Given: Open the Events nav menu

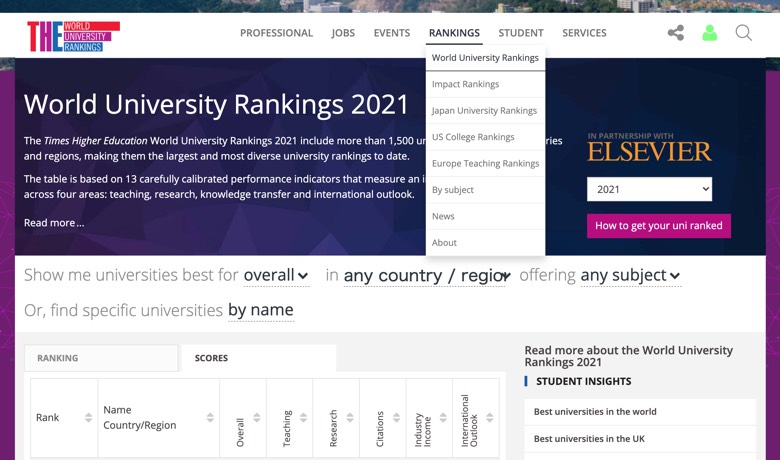Looking at the screenshot, I should point(392,33).
